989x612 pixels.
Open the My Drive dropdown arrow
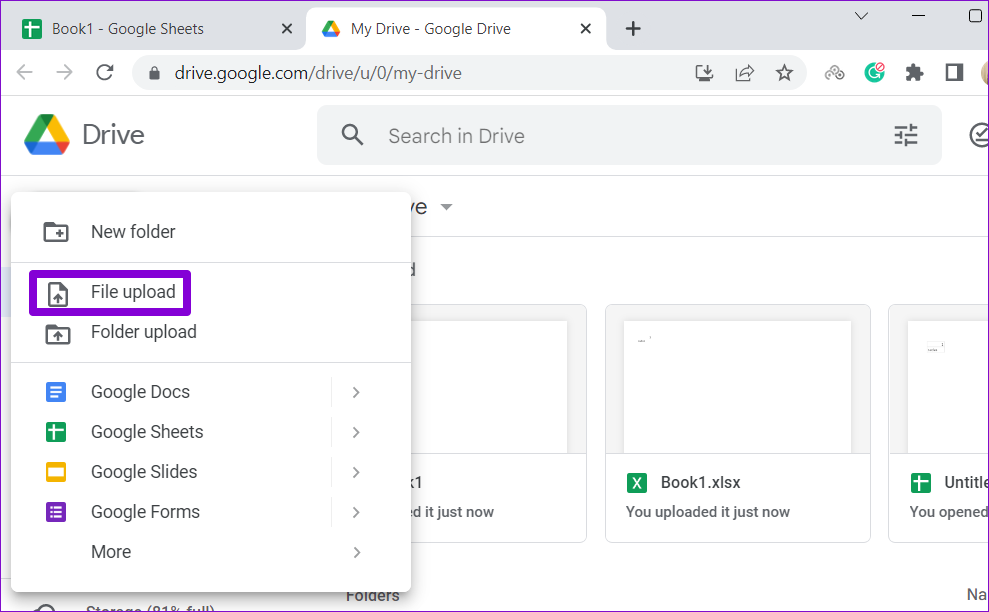447,207
